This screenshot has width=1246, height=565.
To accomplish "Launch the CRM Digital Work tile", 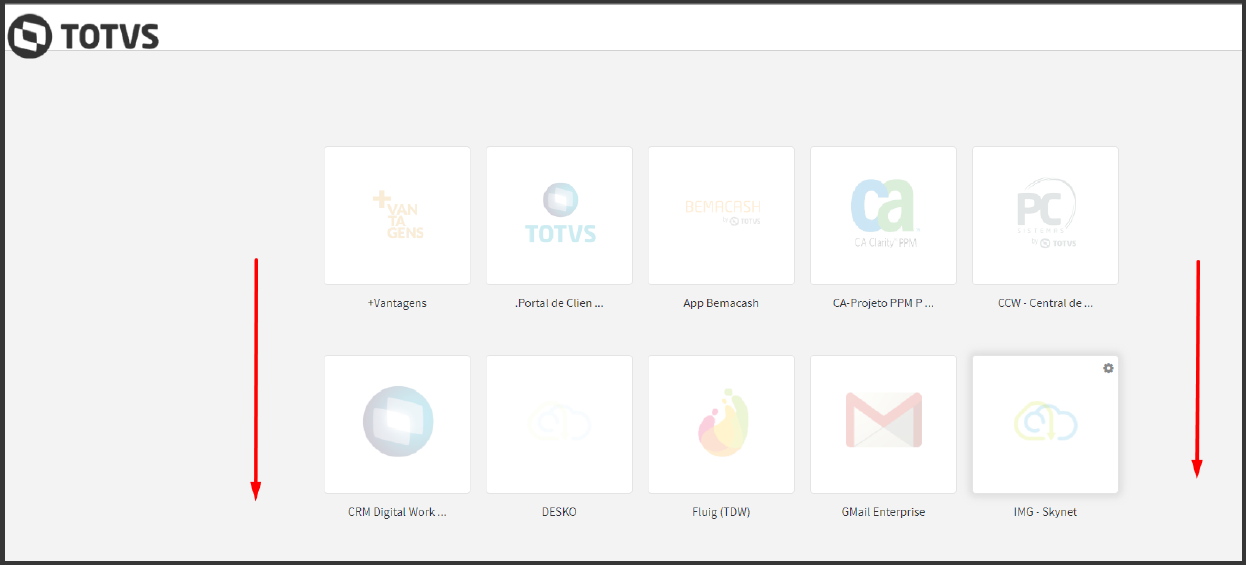I will pyautogui.click(x=397, y=424).
